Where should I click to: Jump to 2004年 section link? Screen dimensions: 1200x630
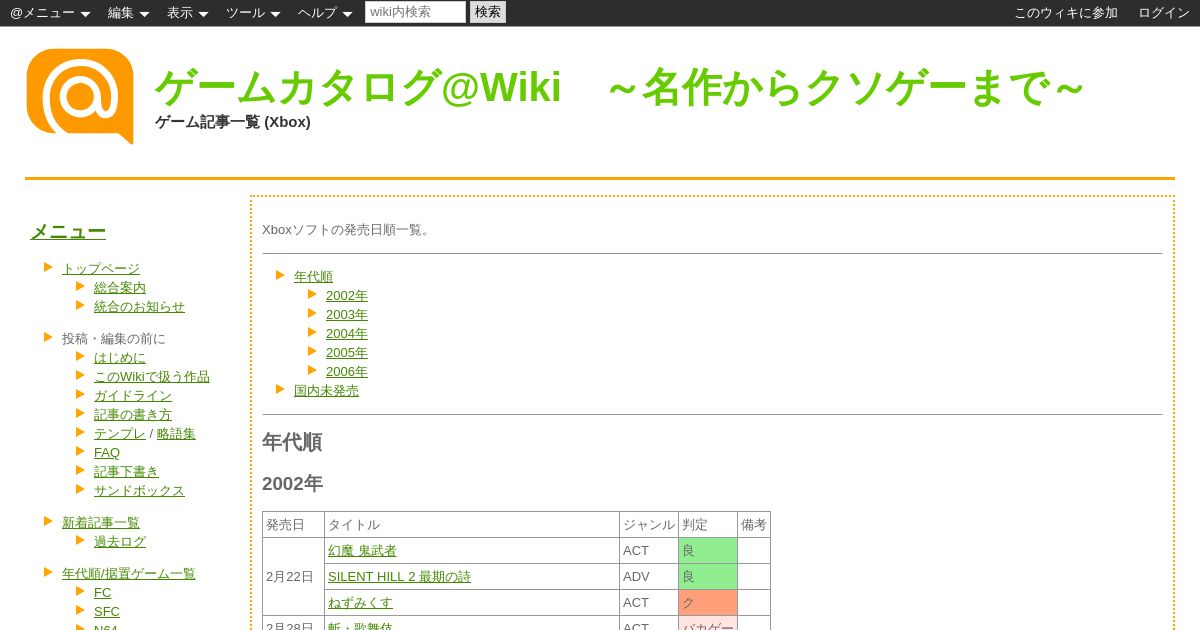tap(347, 333)
